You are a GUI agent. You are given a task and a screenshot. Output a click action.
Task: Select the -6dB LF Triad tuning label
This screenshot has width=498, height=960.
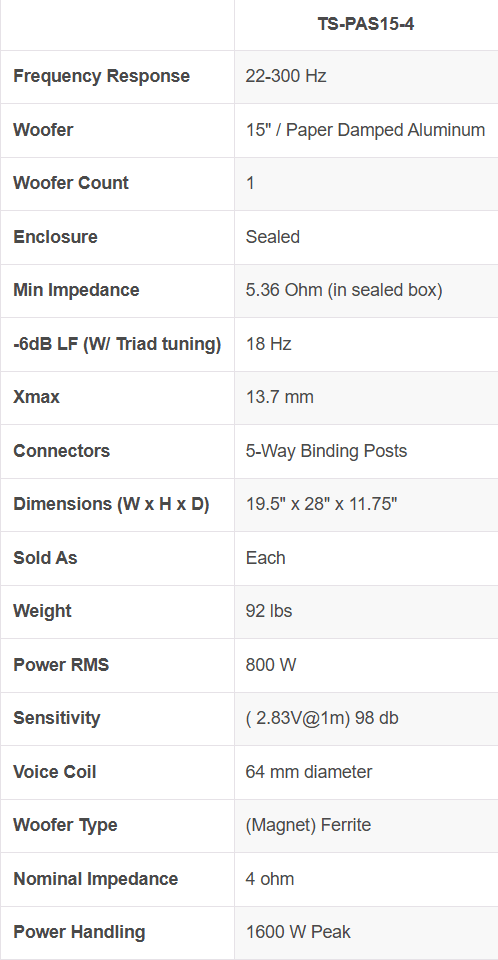(117, 344)
